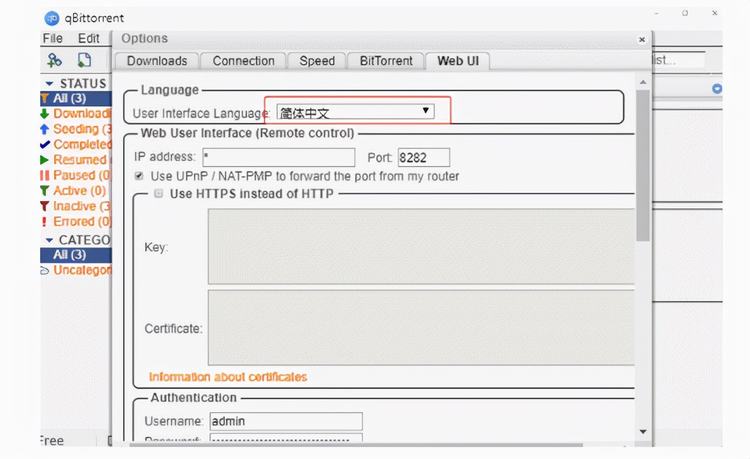Switch to the Speed tab
Viewport: 750px width, 459px height.
pos(317,61)
